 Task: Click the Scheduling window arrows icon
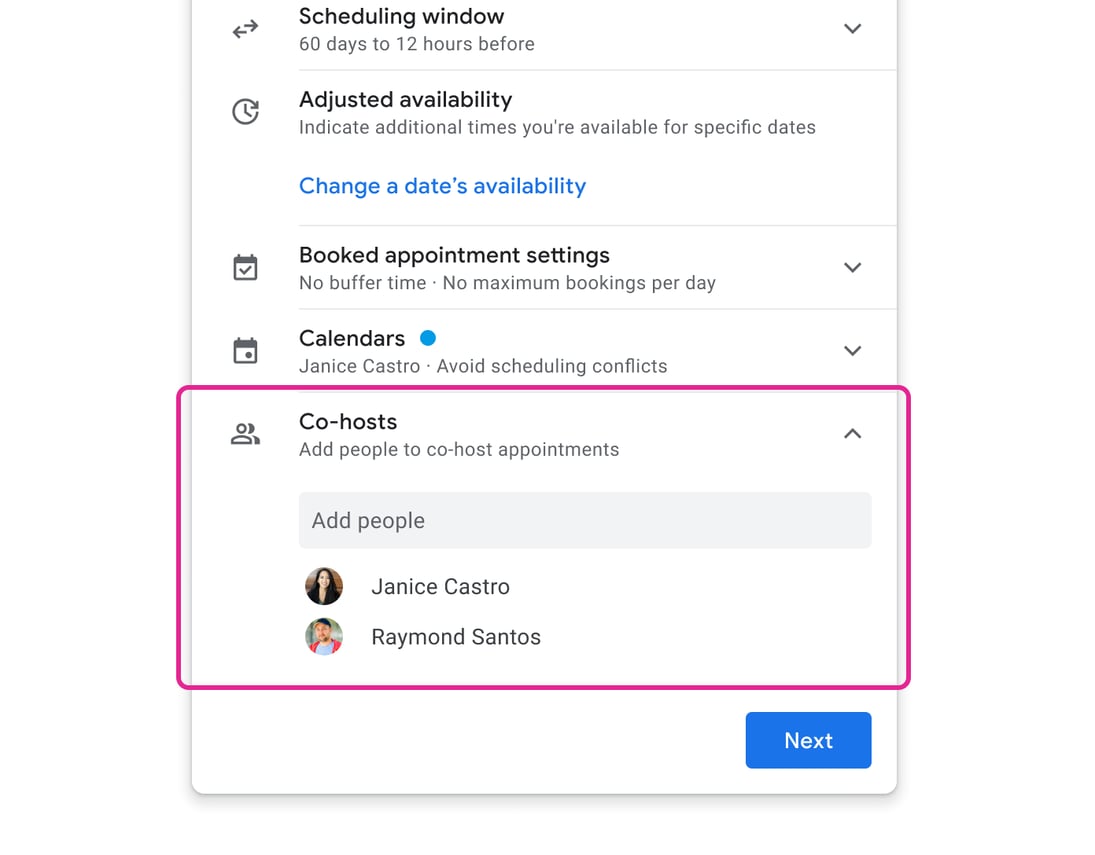coord(245,29)
